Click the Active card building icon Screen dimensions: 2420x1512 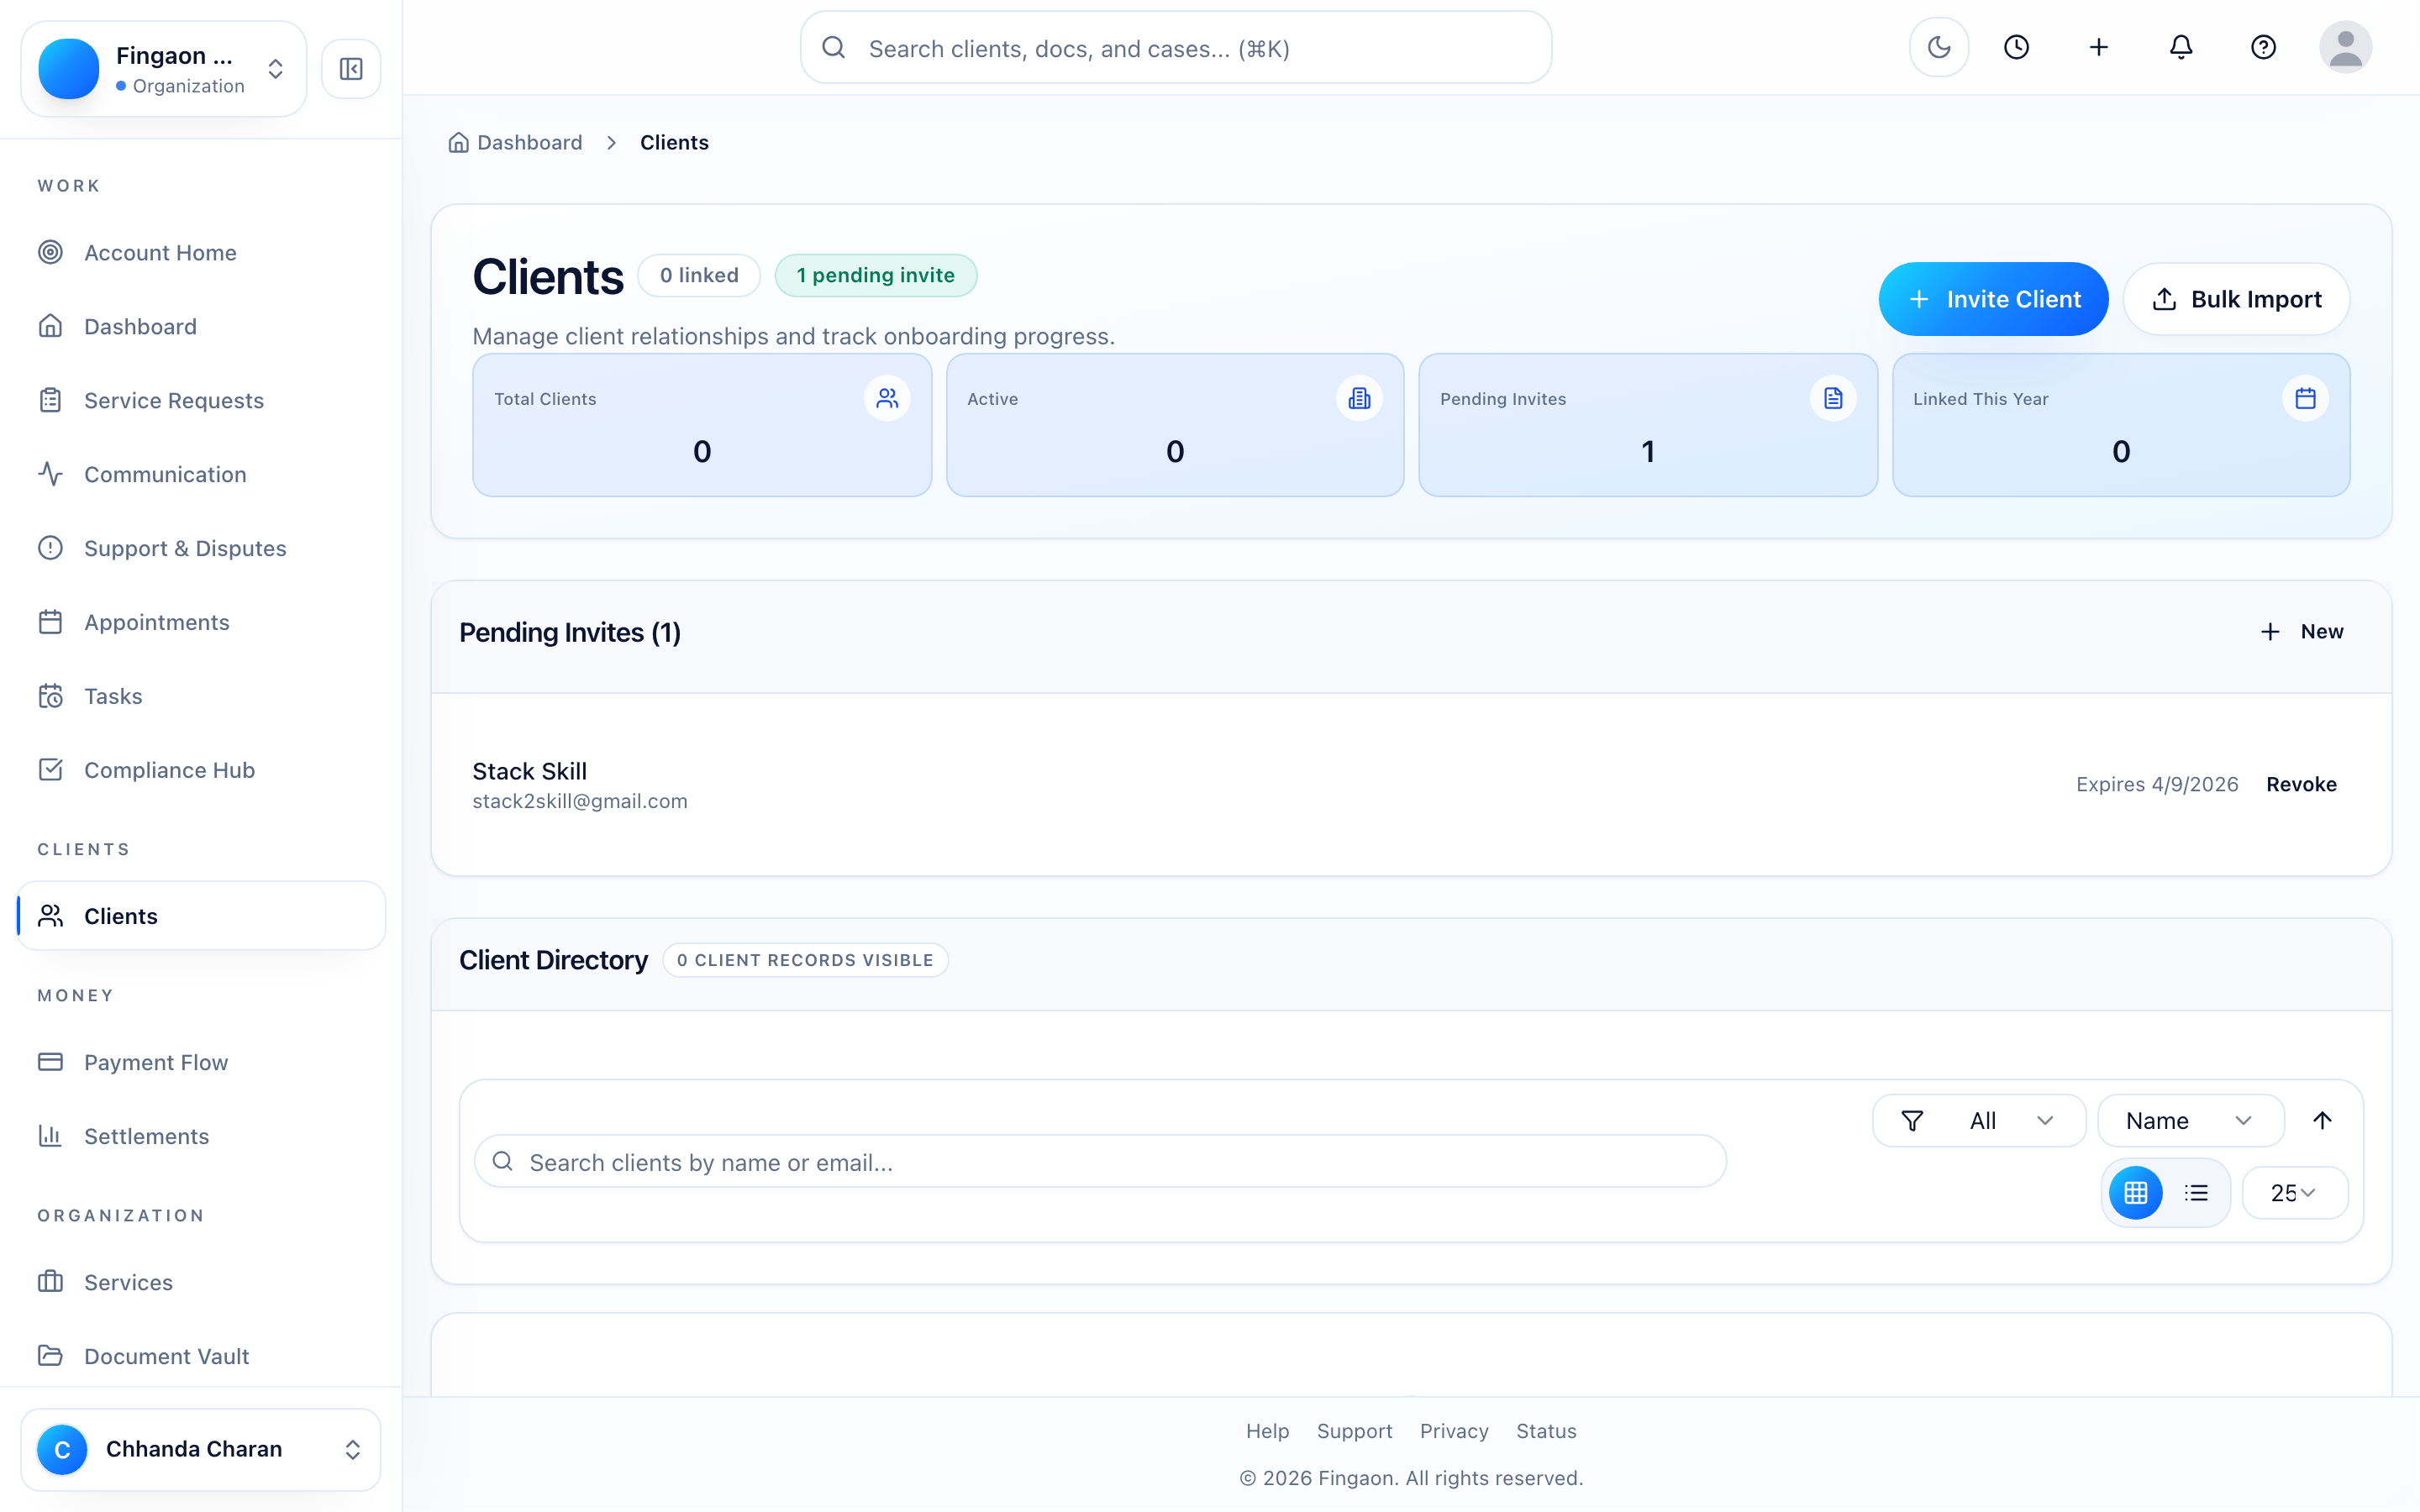click(x=1359, y=398)
